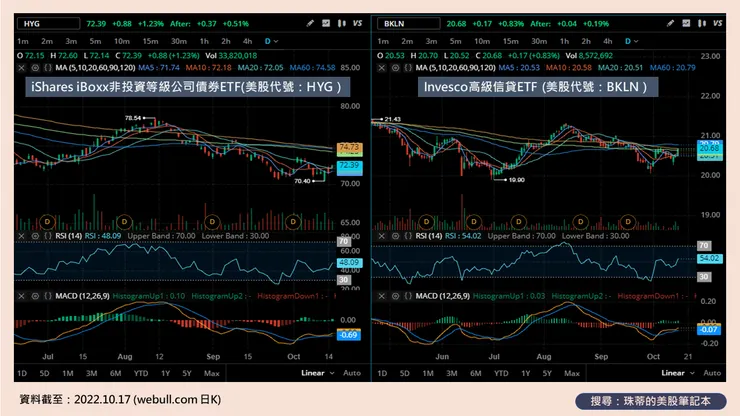The height and width of the screenshot is (416, 740).
Task: Toggle MACD visibility eye in HYG chart
Action: (35, 296)
